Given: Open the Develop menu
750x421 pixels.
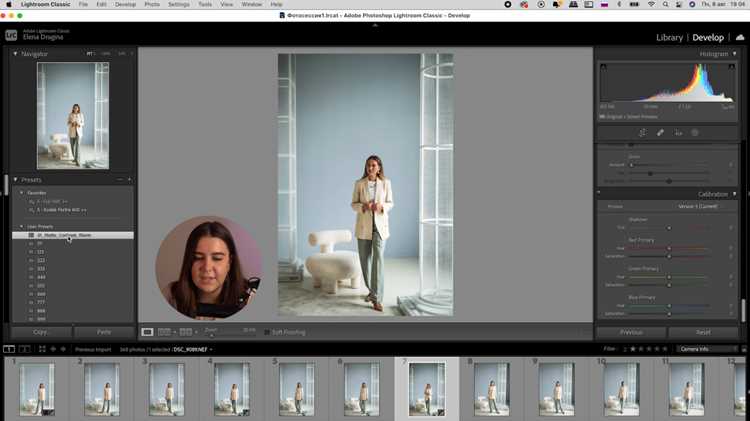Looking at the screenshot, I should click(125, 4).
